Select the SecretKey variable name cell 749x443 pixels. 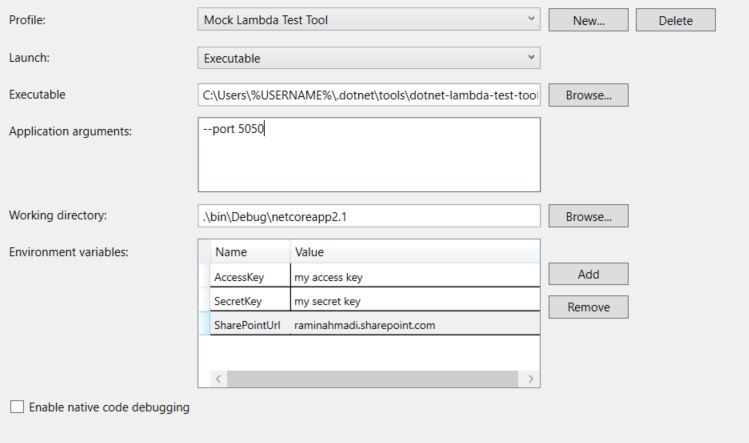point(249,301)
